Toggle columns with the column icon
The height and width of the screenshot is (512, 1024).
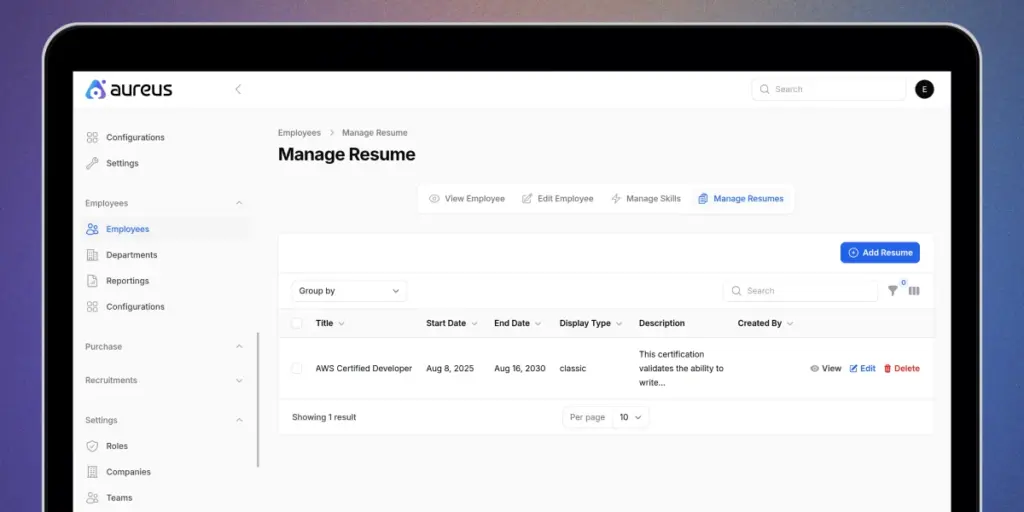coord(914,291)
